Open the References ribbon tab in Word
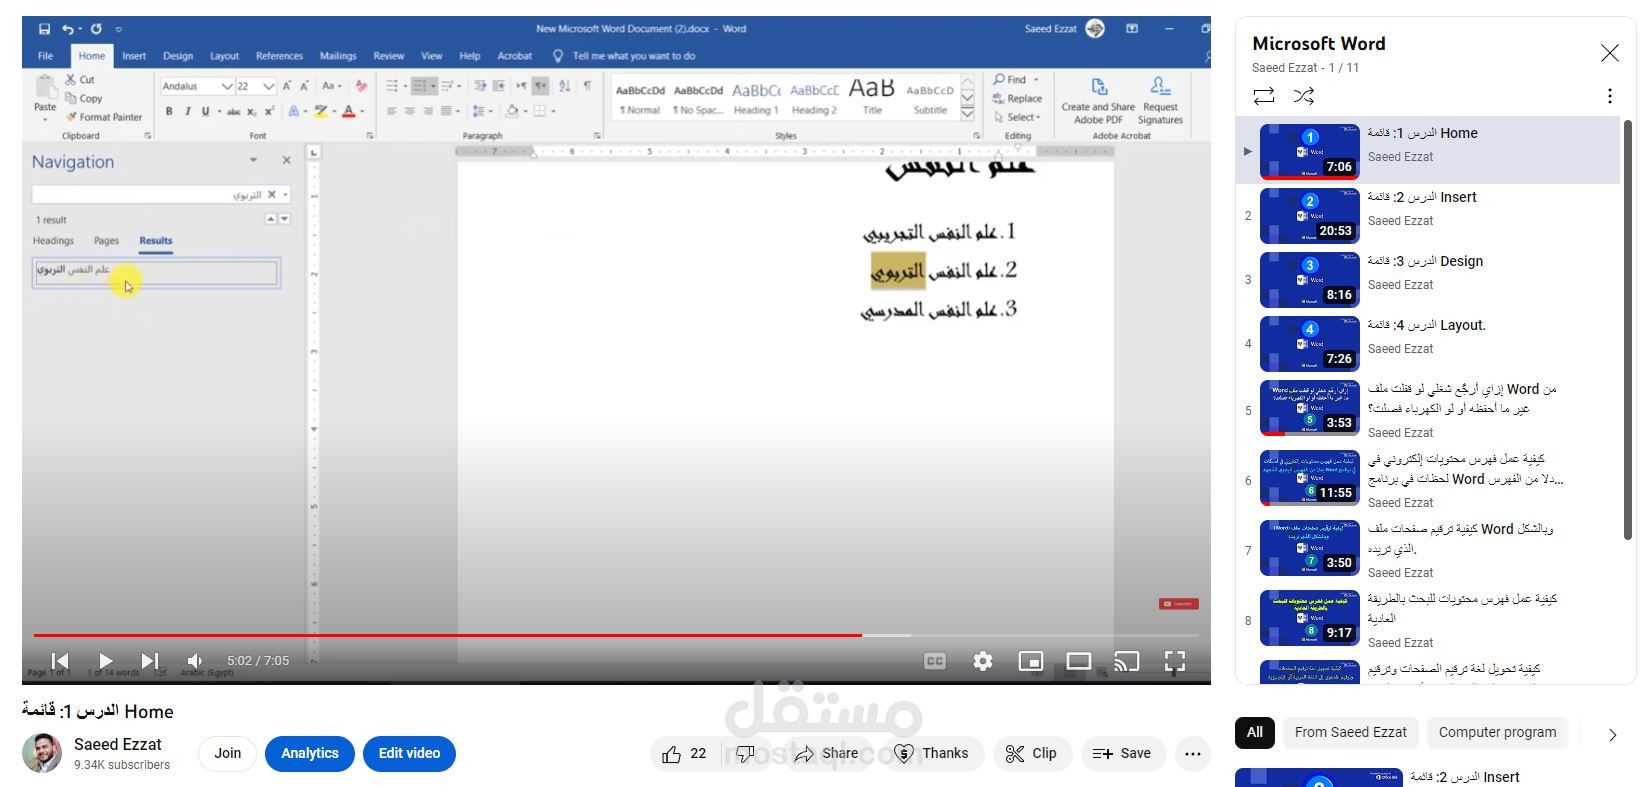 click(279, 56)
